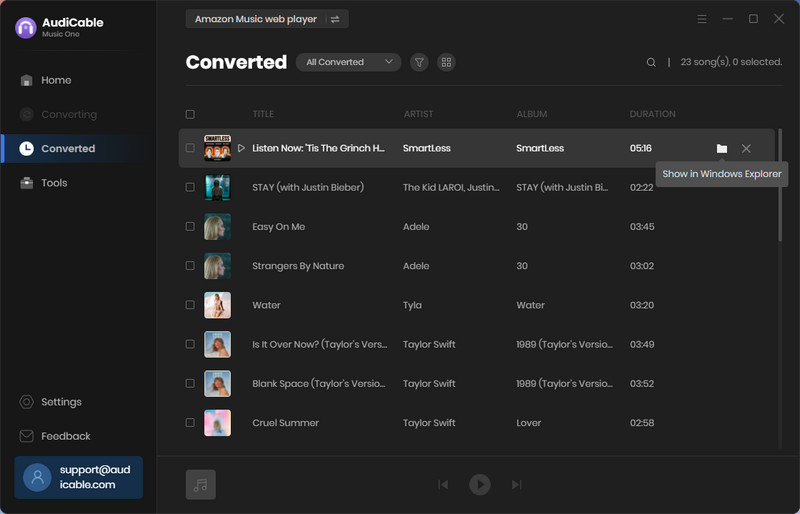
Task: Click the 'The Kid LAROI, Justin...' artist cell
Action: (451, 187)
